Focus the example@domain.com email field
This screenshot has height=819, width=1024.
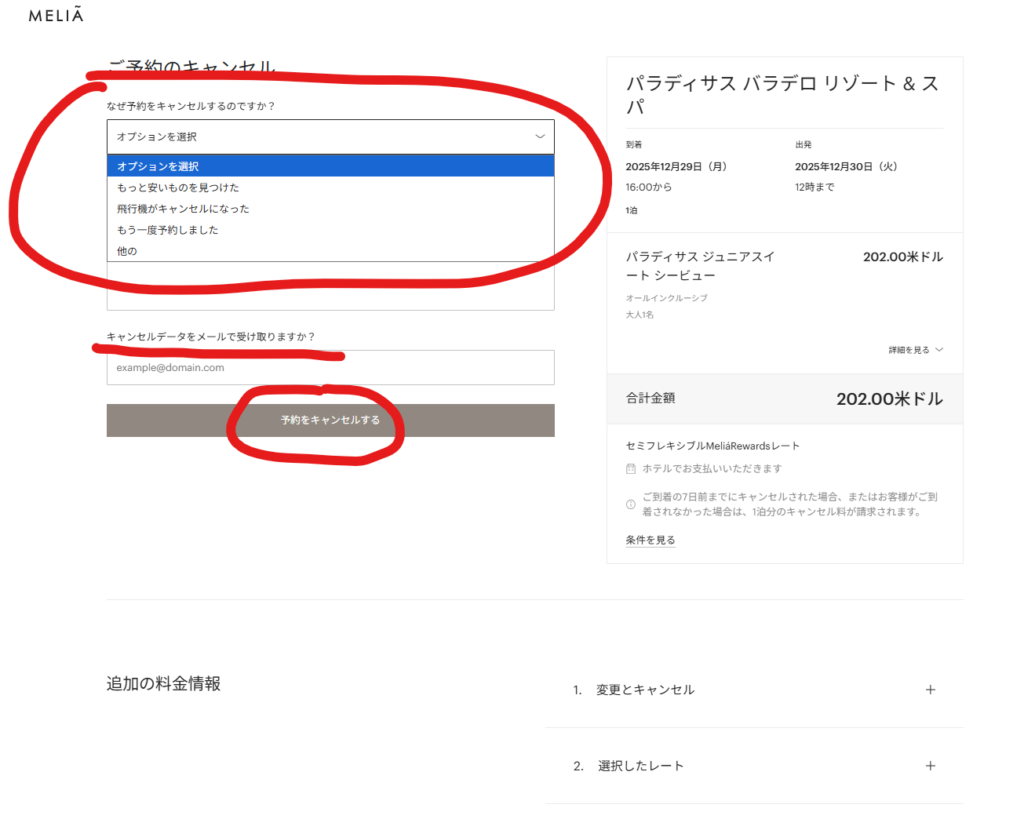[330, 368]
